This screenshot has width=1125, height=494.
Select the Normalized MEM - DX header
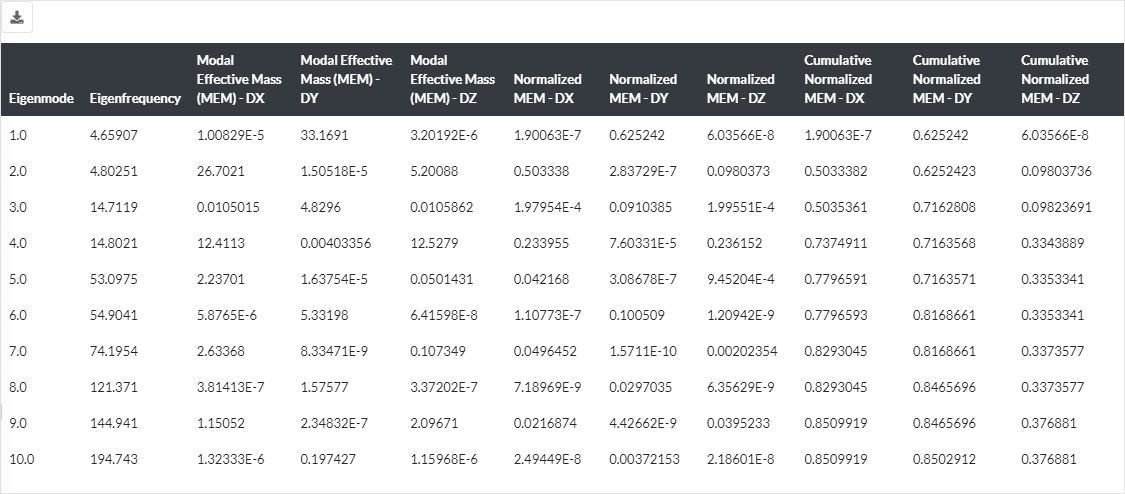pos(547,88)
